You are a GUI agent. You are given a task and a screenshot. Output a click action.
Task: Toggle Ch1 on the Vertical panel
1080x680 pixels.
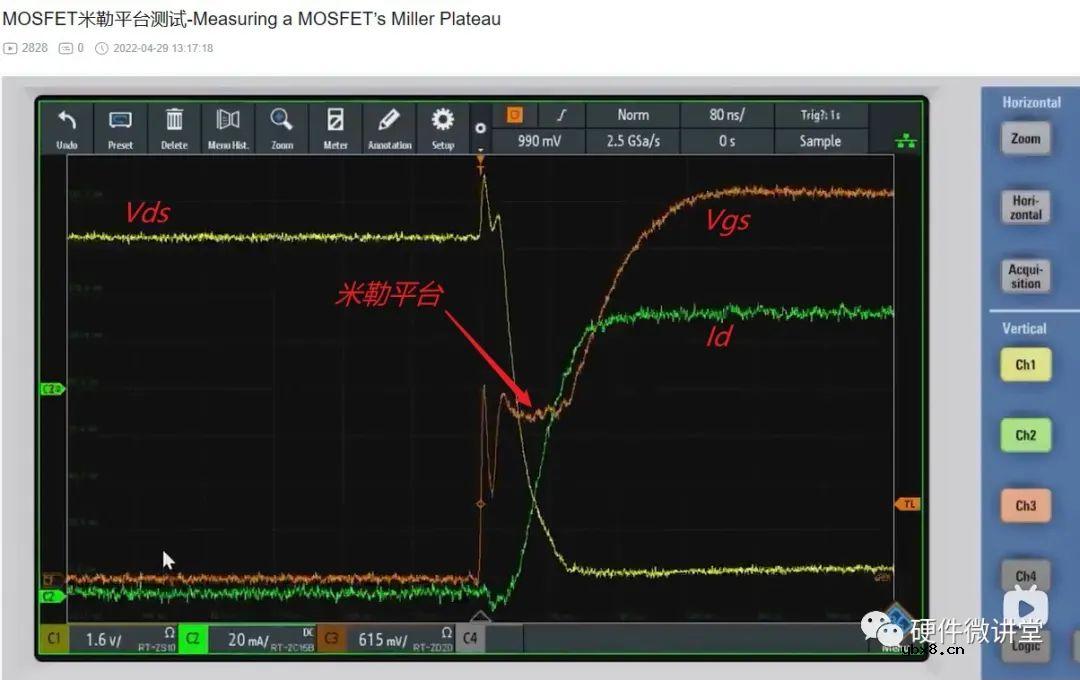point(1025,365)
